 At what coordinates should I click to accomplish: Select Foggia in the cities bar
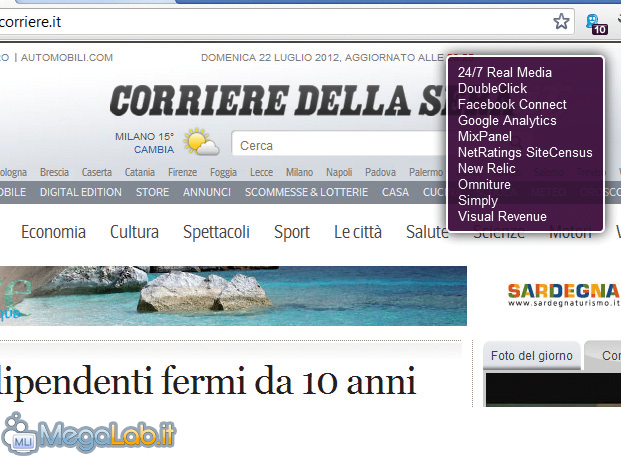(x=223, y=173)
